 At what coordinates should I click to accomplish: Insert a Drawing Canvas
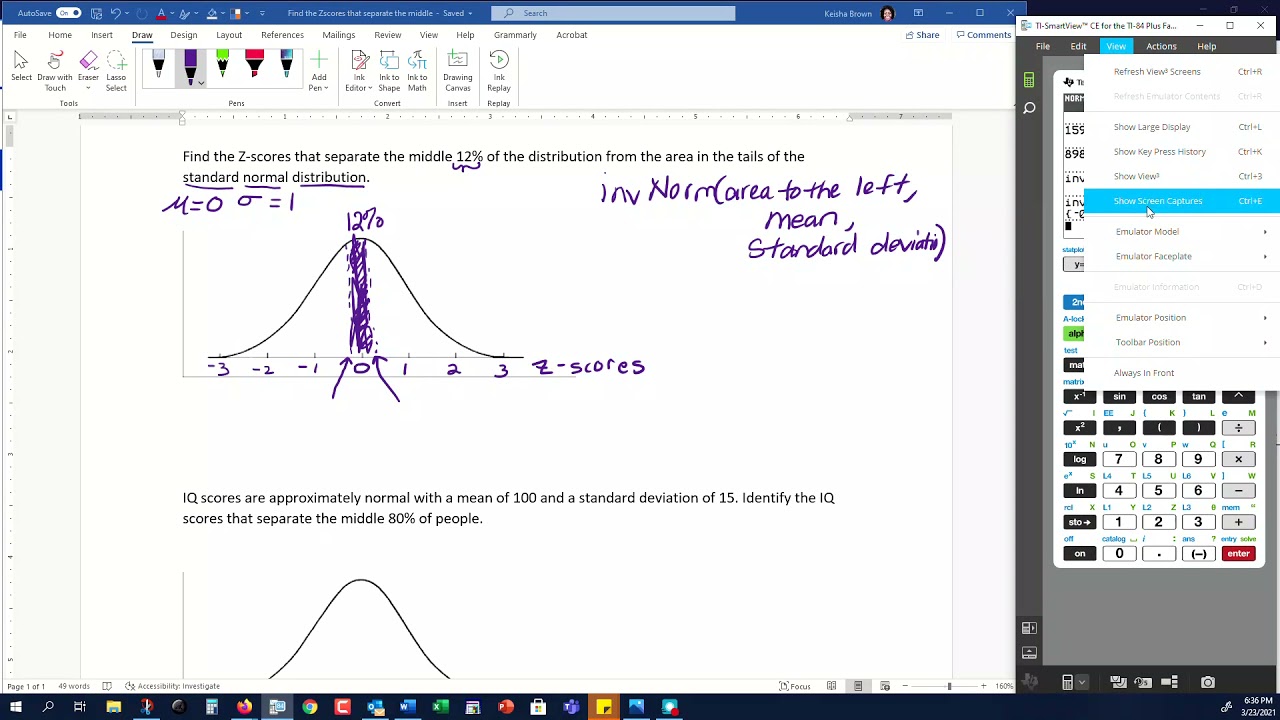click(x=458, y=70)
